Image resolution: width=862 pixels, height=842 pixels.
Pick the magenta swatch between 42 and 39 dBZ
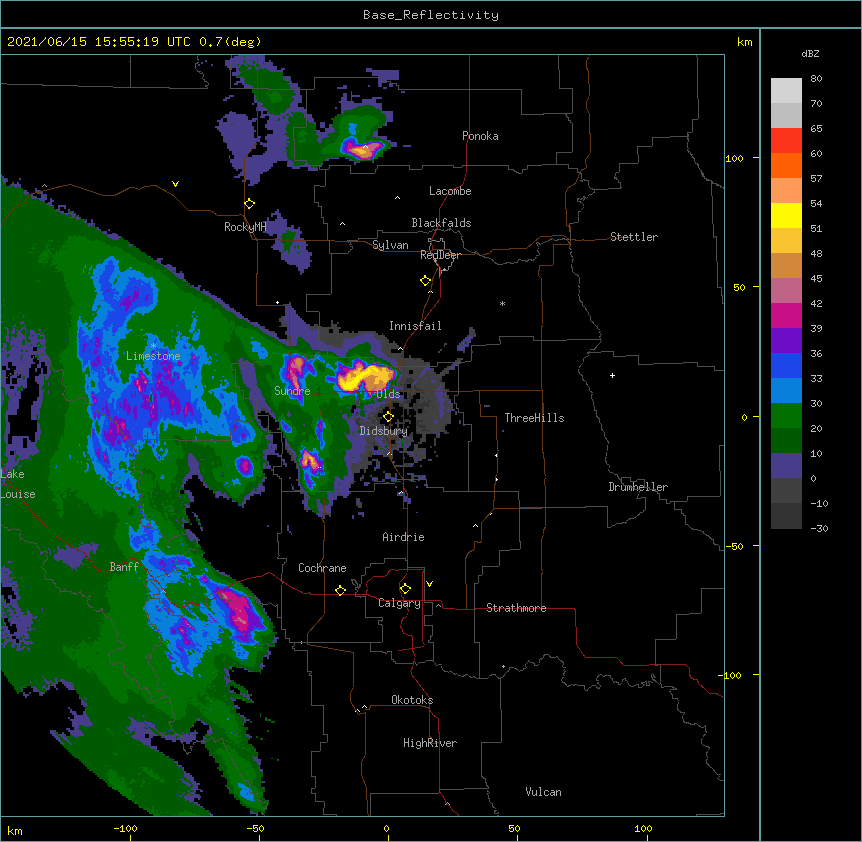pos(786,315)
